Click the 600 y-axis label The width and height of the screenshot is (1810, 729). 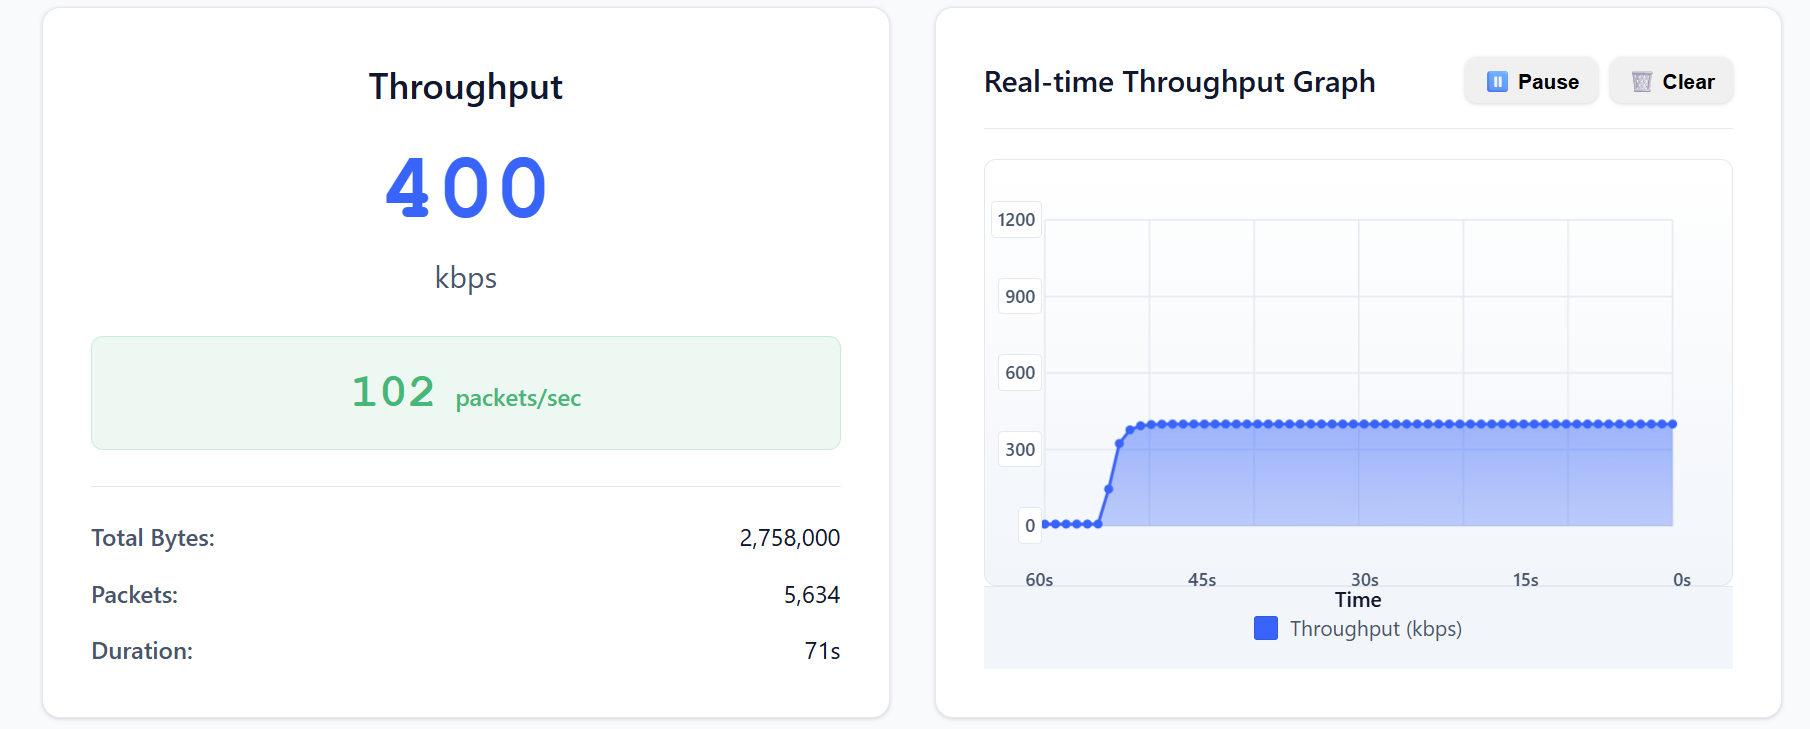pyautogui.click(x=1020, y=373)
